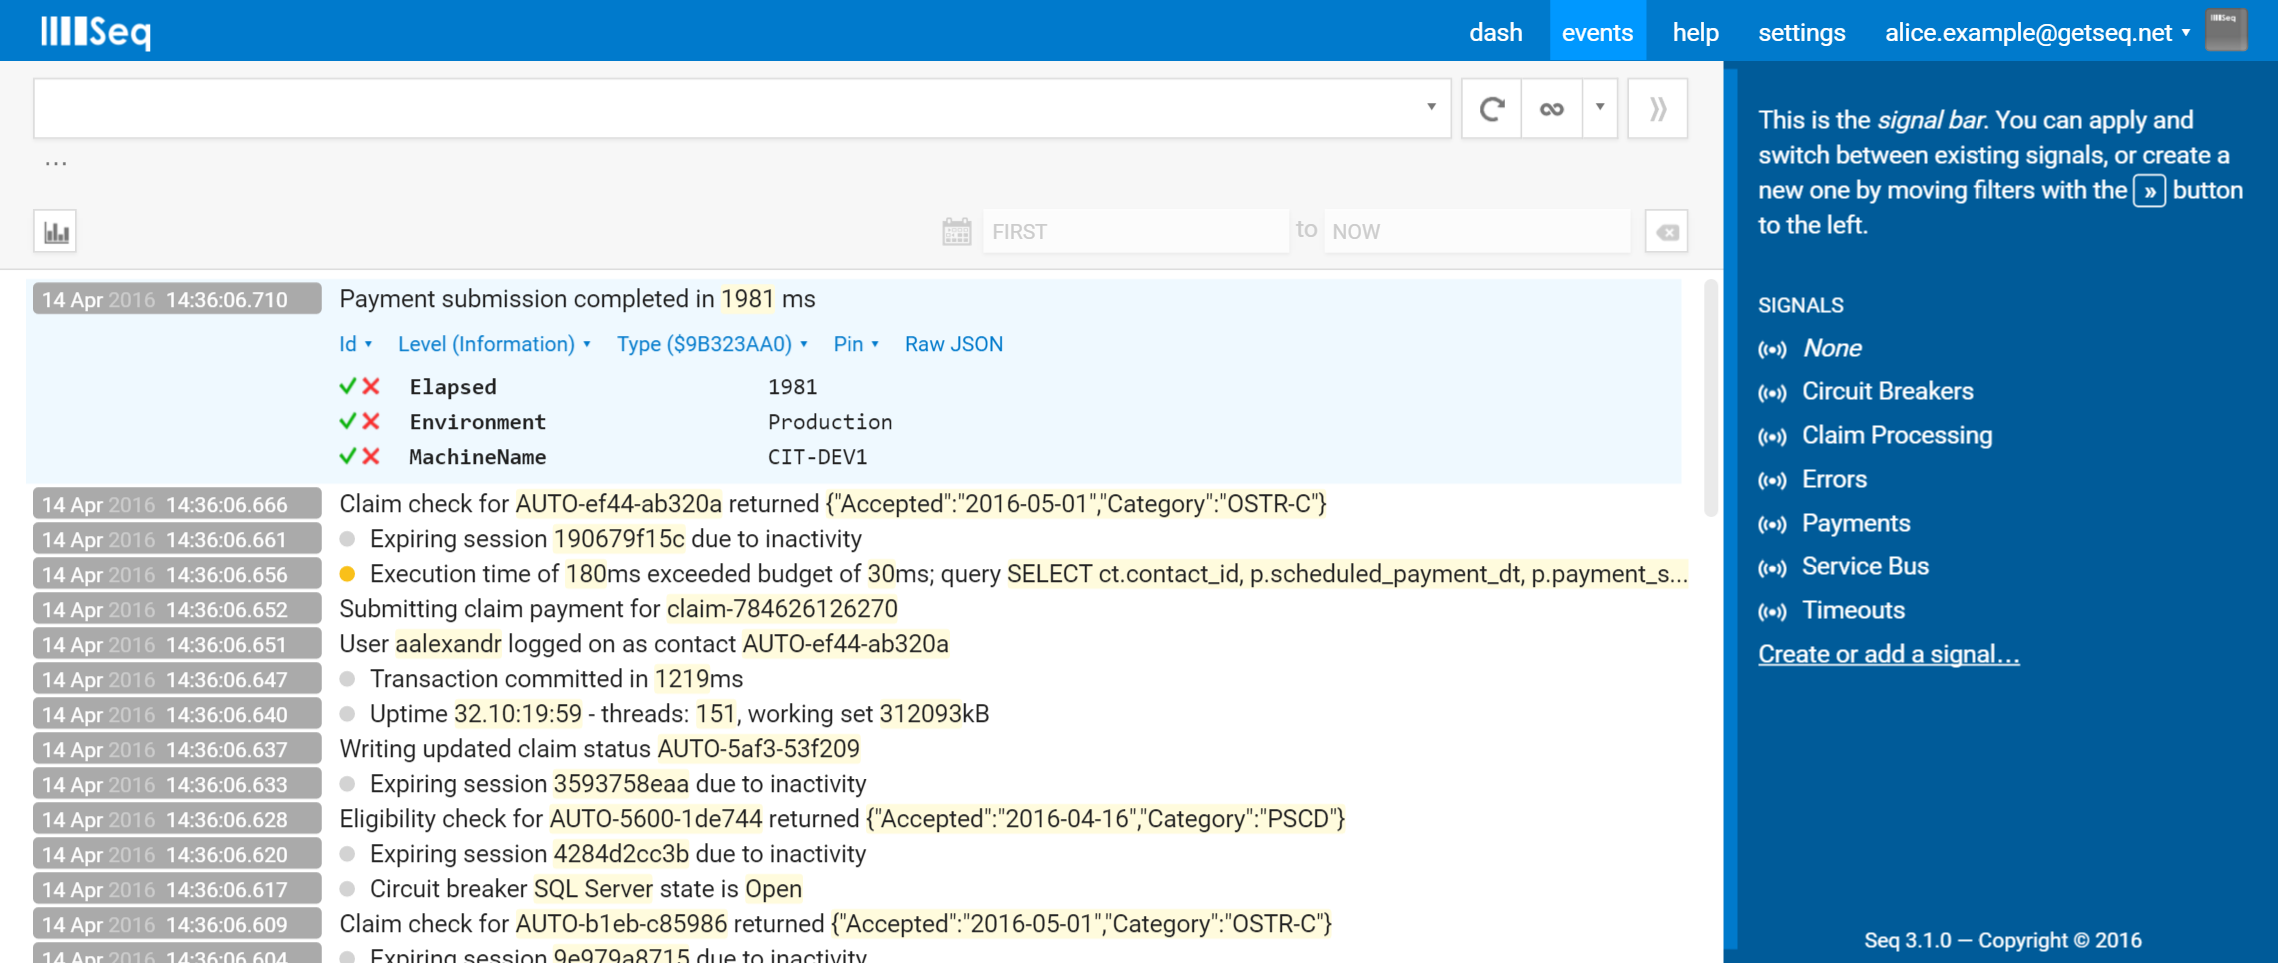2278x963 pixels.
Task: Toggle the infinity auto-refresh (tail) button
Action: point(1551,109)
